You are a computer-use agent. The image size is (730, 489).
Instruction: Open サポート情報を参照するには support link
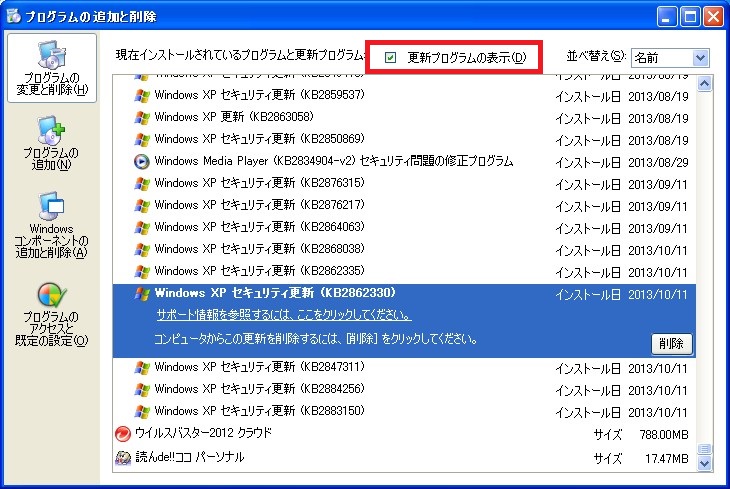[x=284, y=315]
